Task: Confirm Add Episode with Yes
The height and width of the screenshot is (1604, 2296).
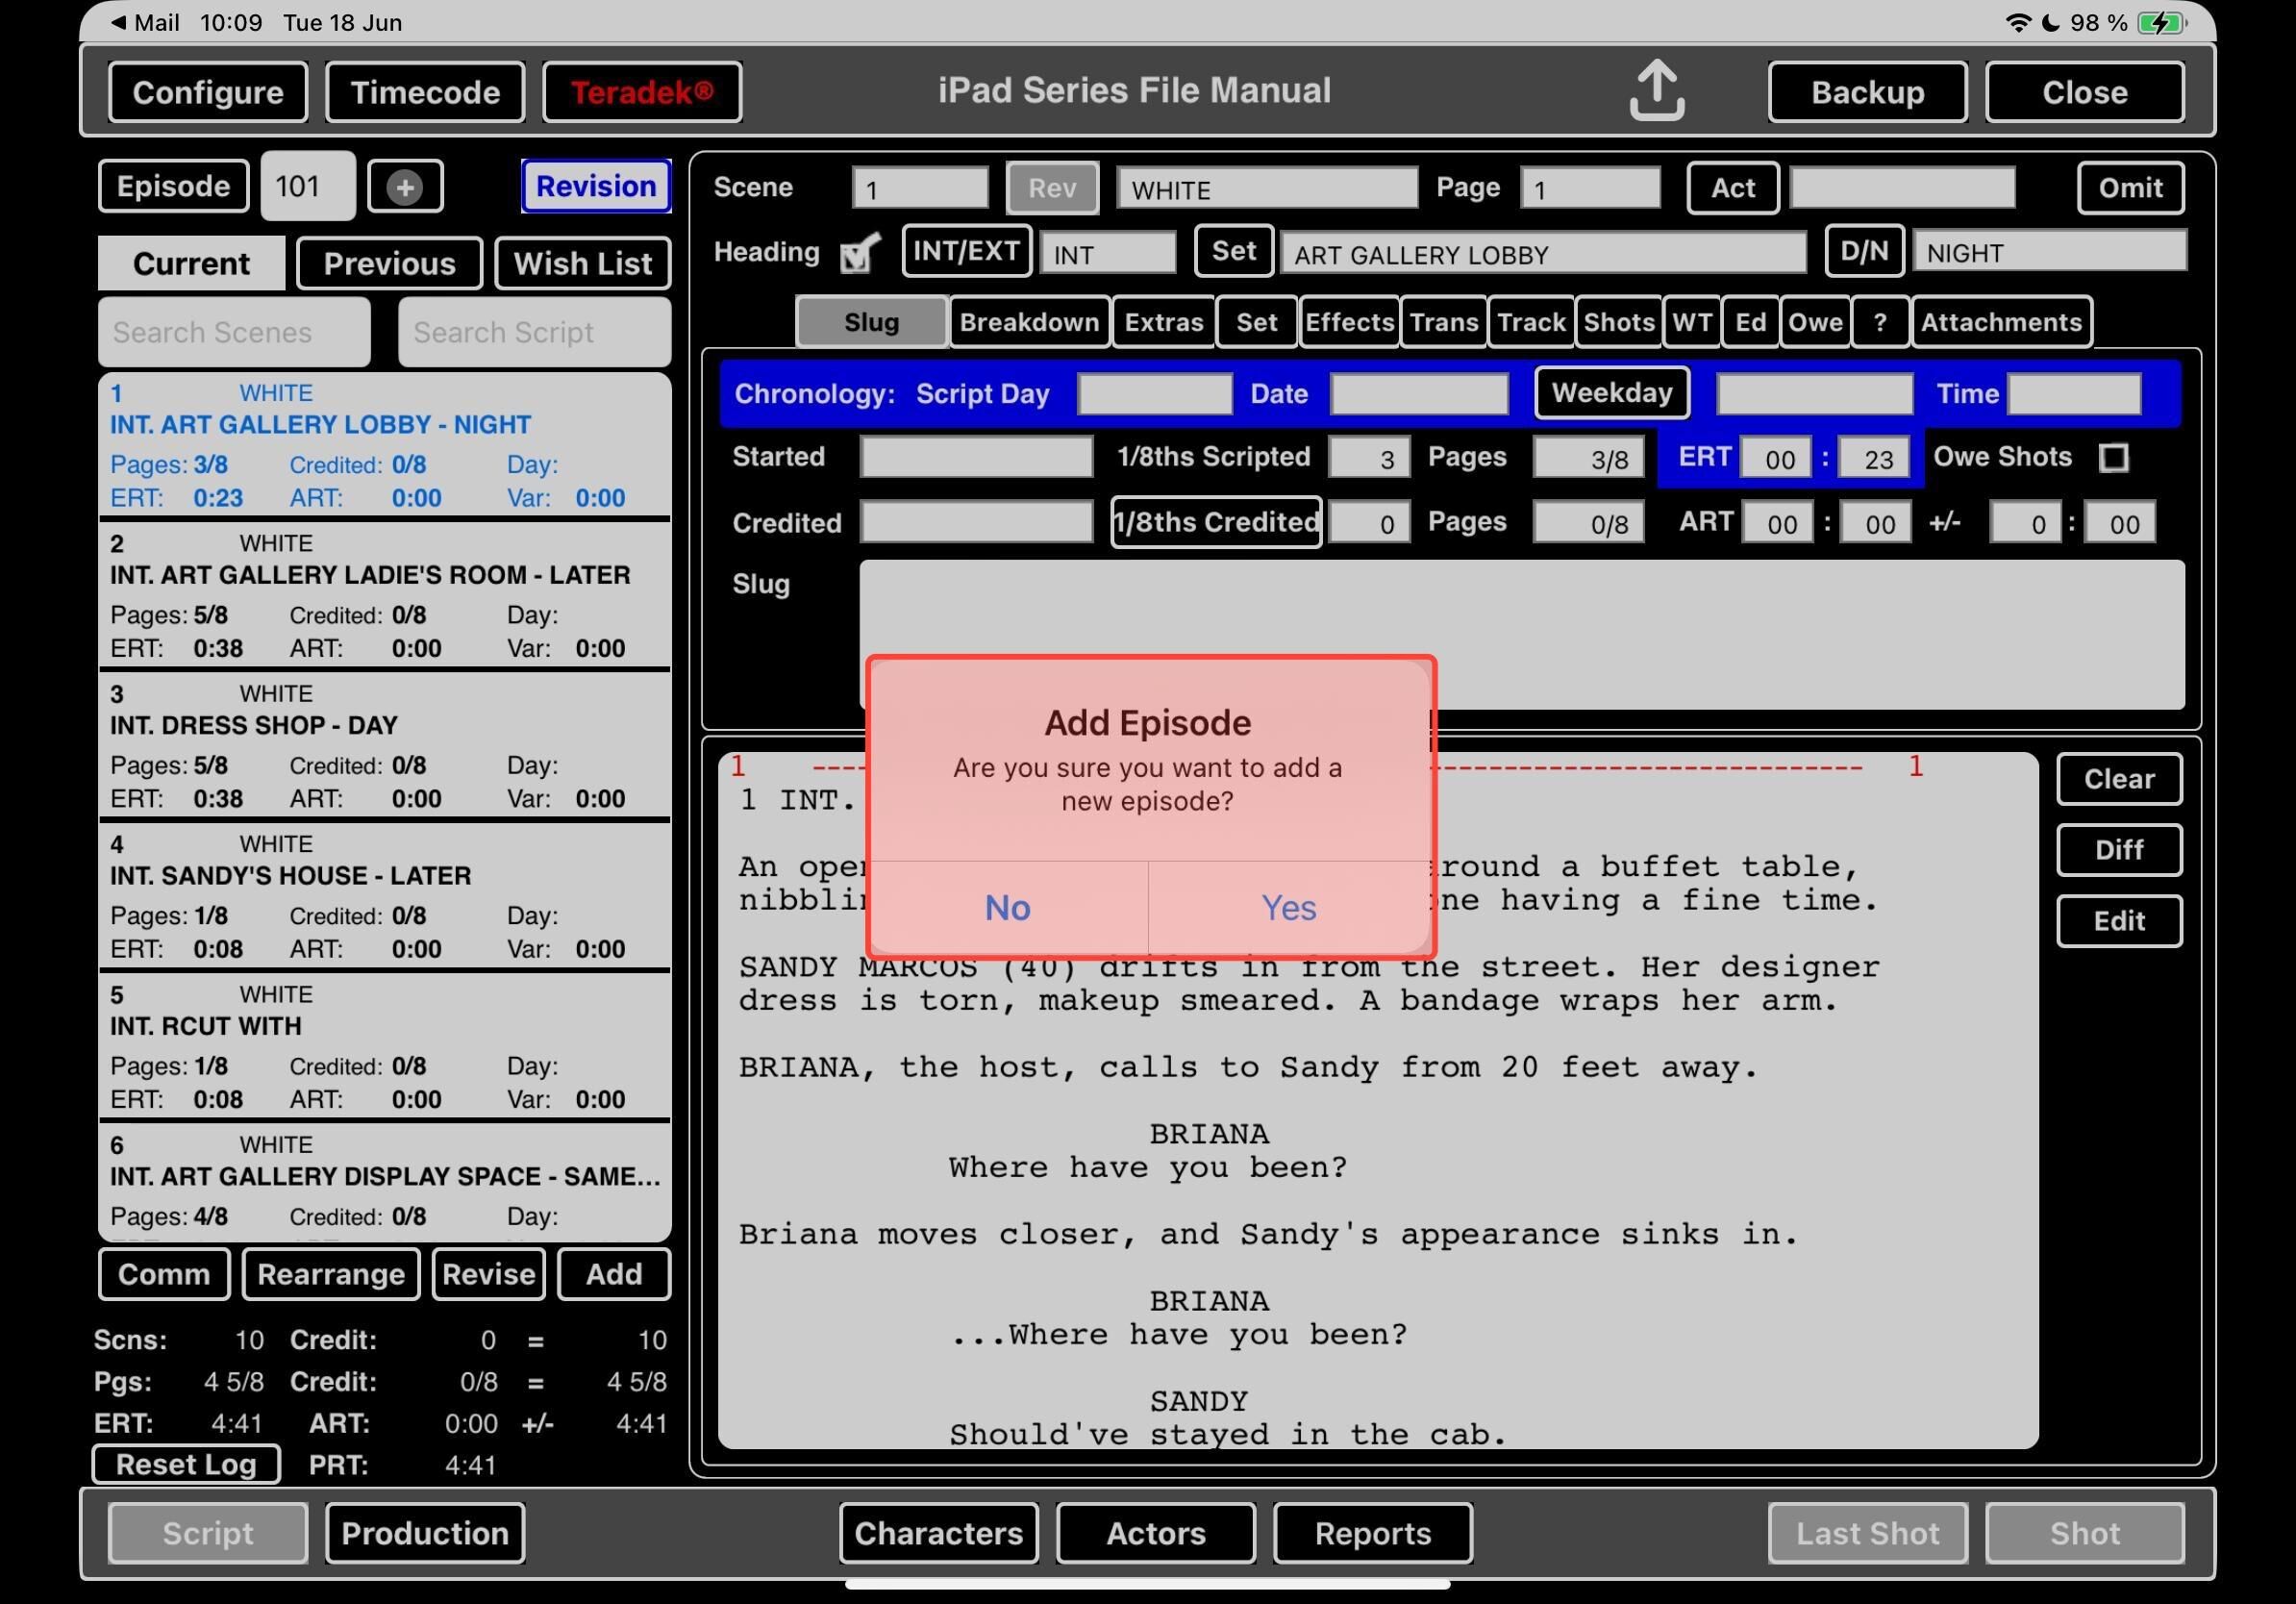Action: click(1288, 907)
